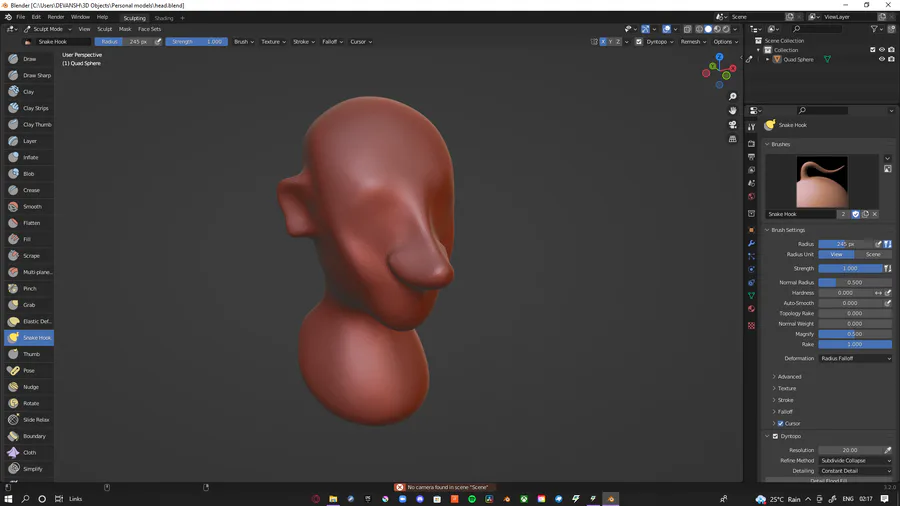Select the Blob brush

pyautogui.click(x=29, y=174)
